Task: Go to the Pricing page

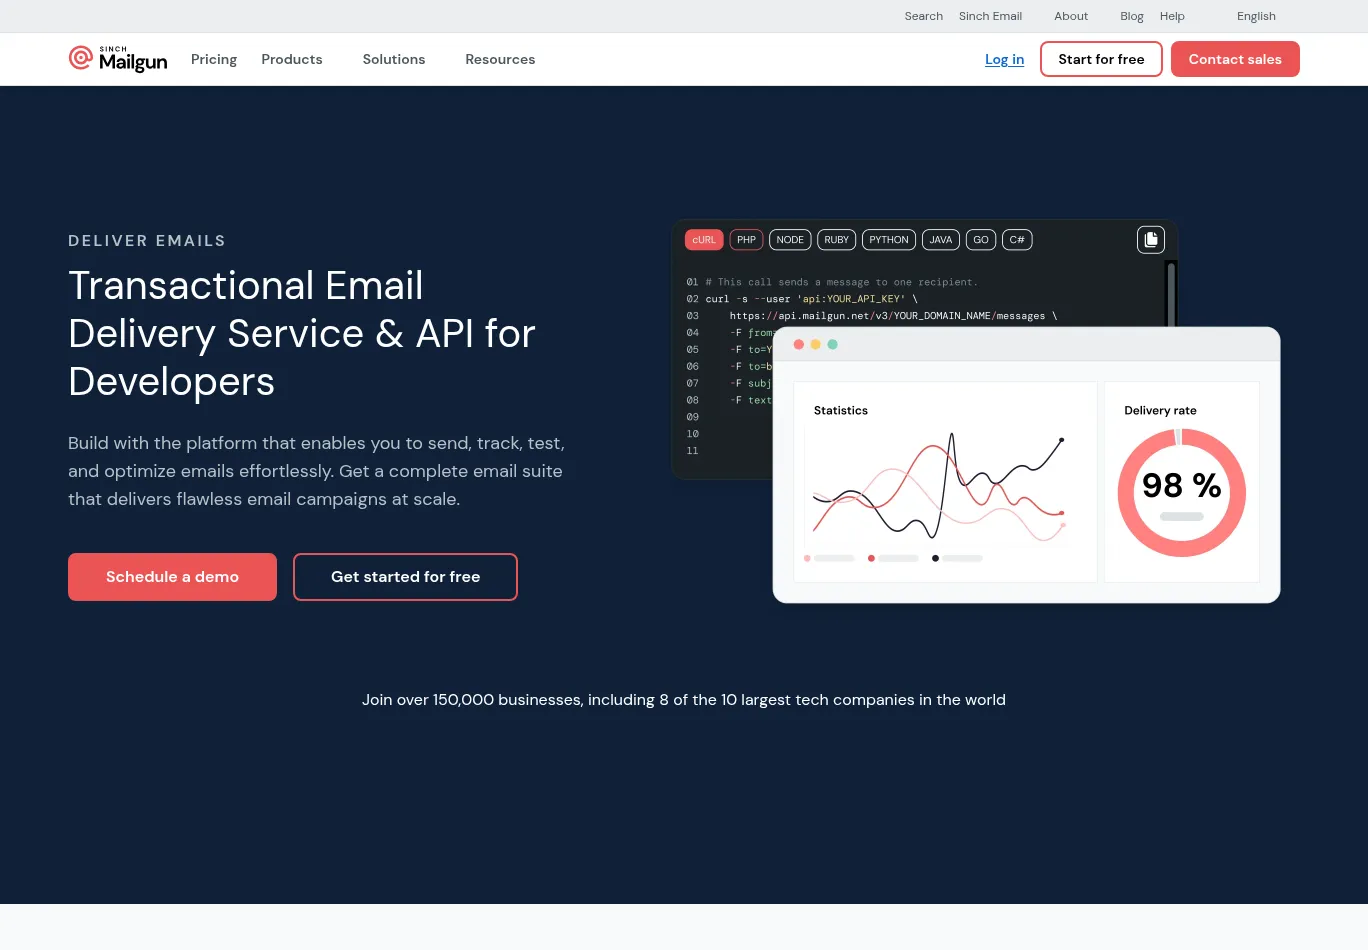Action: [214, 59]
